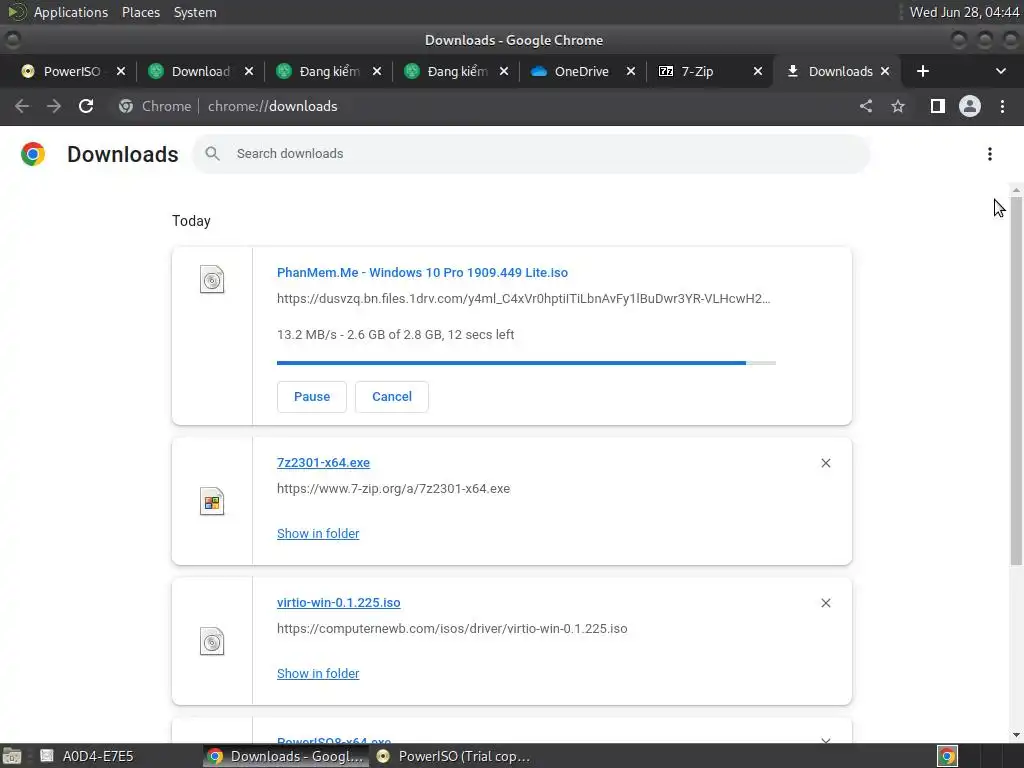Open the Downloads page more actions menu

coord(990,154)
